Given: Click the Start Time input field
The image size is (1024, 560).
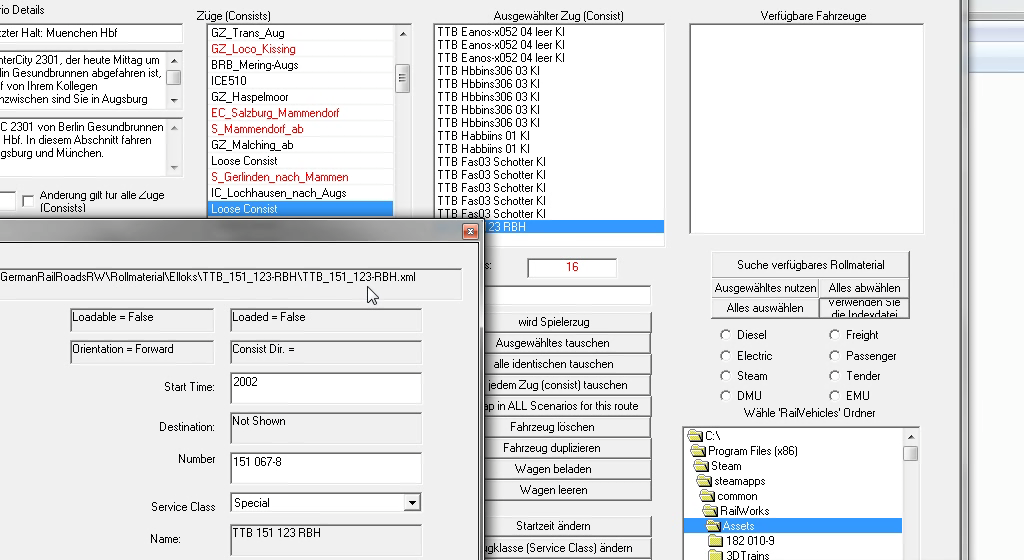Looking at the screenshot, I should 326,388.
